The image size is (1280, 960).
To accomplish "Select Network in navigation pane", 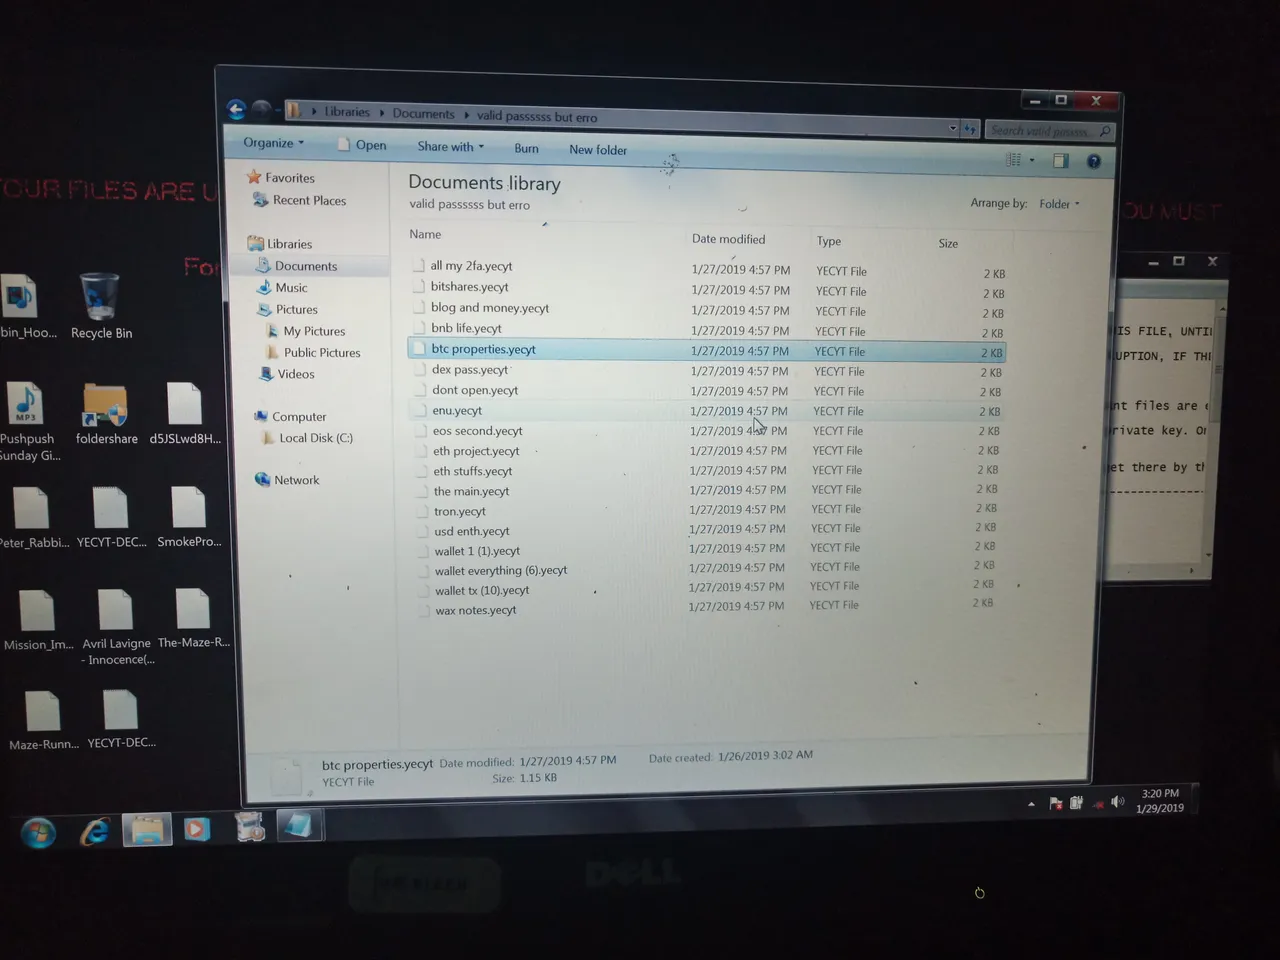I will tap(287, 480).
